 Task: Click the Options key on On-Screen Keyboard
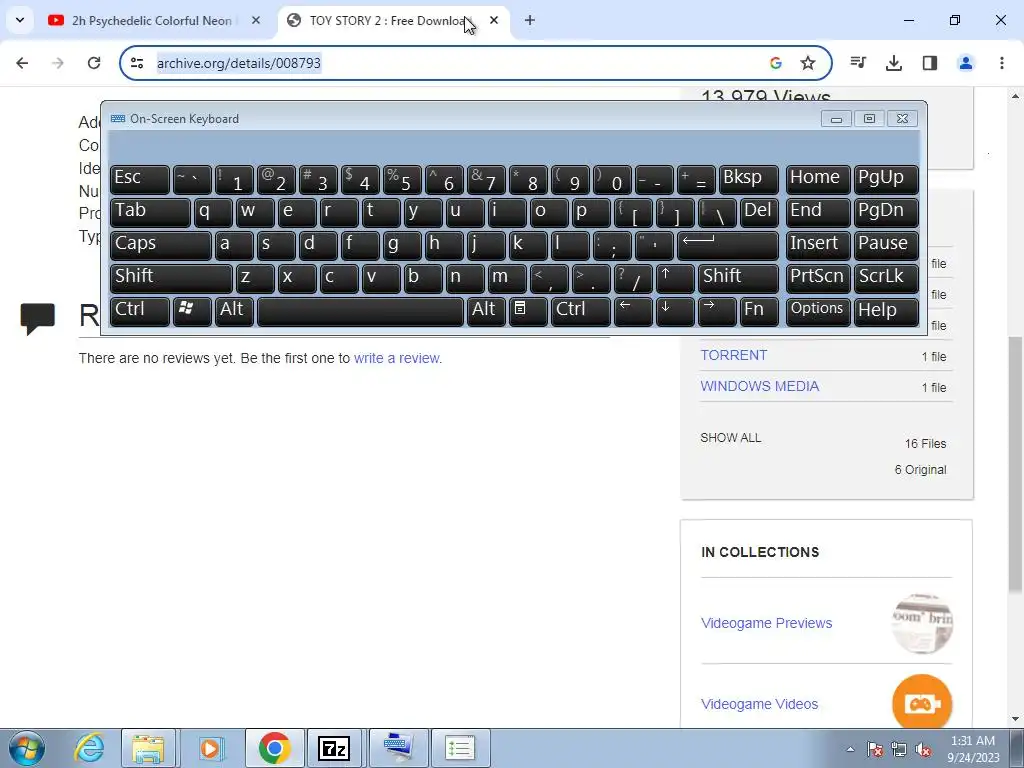pyautogui.click(x=818, y=310)
